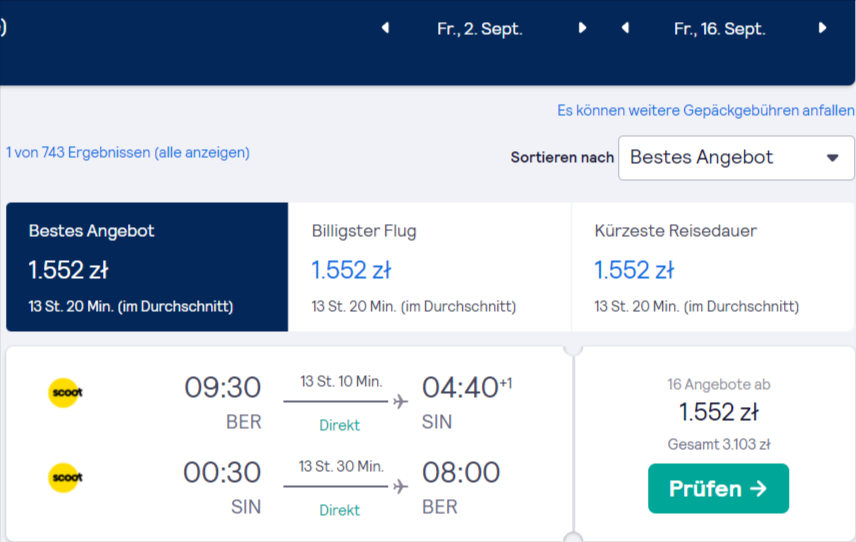Click the Prüfen button
Image resolution: width=856 pixels, height=542 pixels.
718,489
